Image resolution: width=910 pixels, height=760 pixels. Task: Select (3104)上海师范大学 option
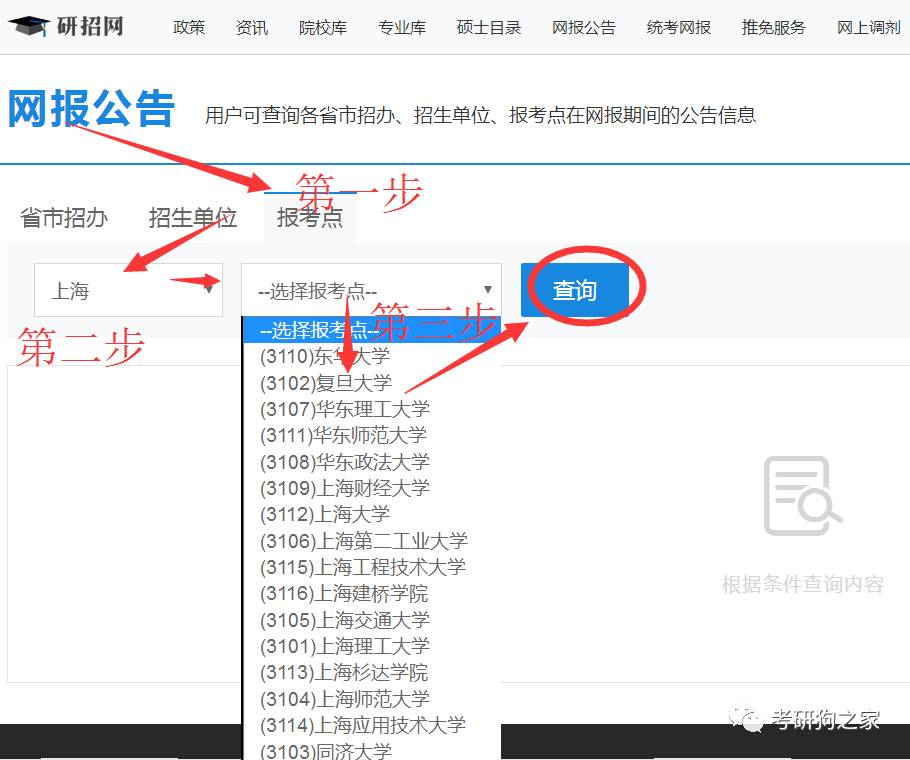[x=371, y=699]
